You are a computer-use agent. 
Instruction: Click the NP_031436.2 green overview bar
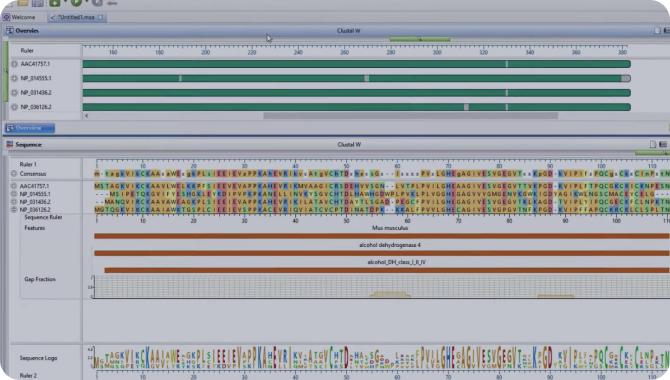point(356,93)
